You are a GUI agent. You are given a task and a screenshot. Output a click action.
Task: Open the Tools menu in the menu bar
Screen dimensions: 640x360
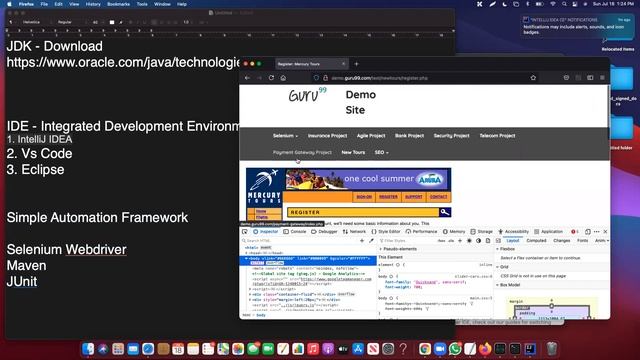coord(142,4)
